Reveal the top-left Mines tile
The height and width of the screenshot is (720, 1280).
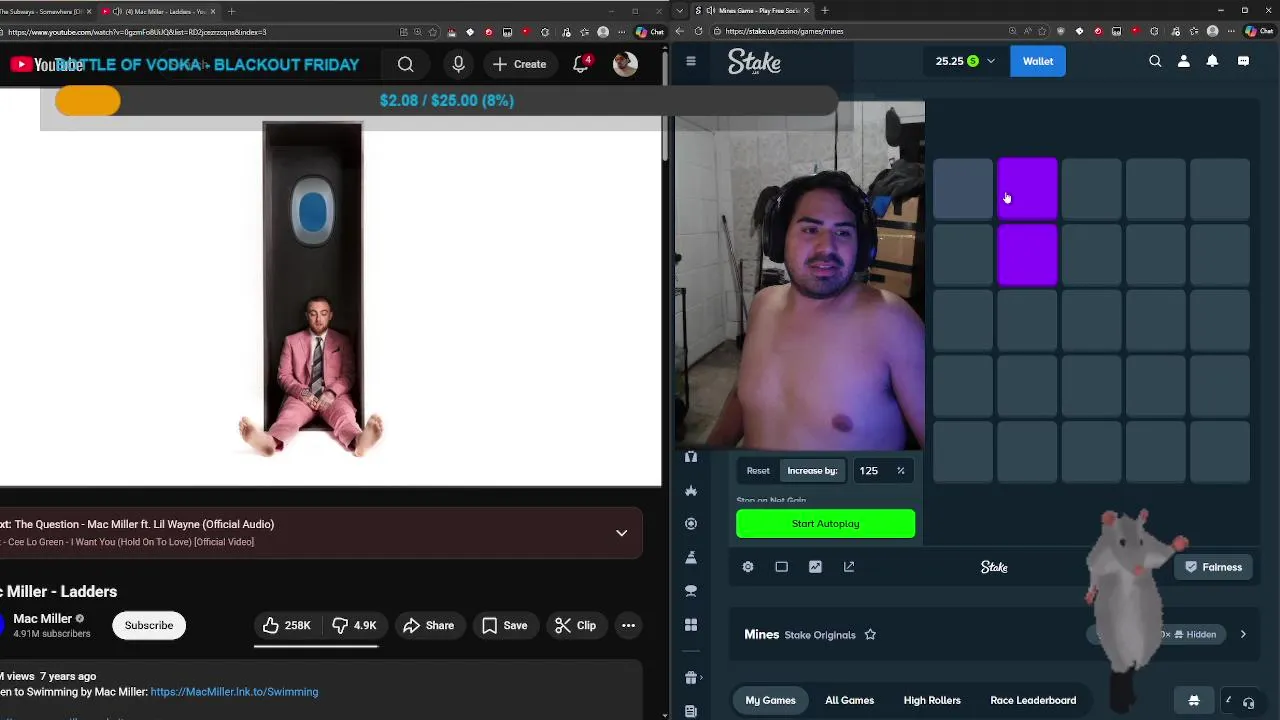[963, 188]
